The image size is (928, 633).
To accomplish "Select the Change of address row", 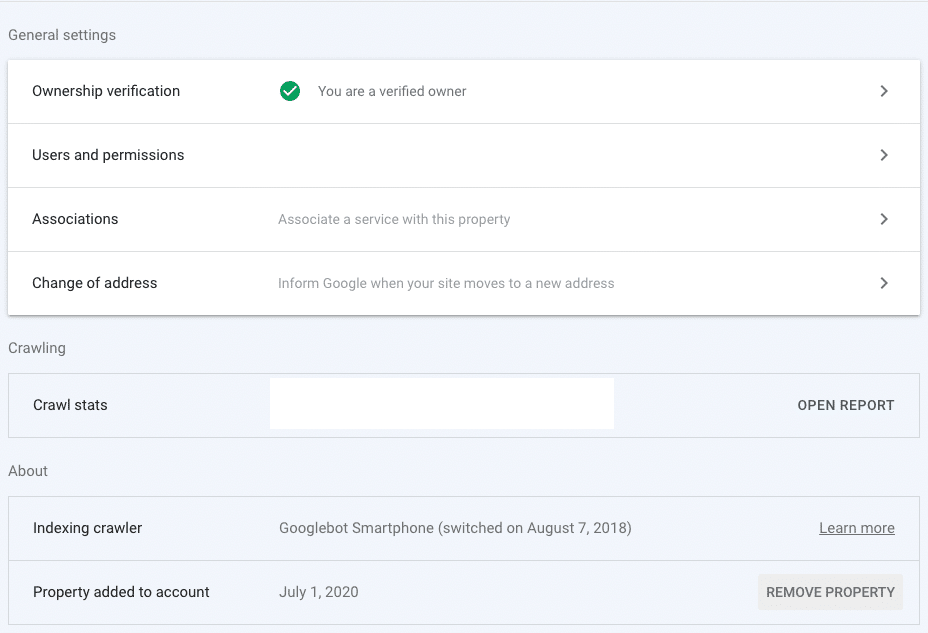I will tap(94, 283).
